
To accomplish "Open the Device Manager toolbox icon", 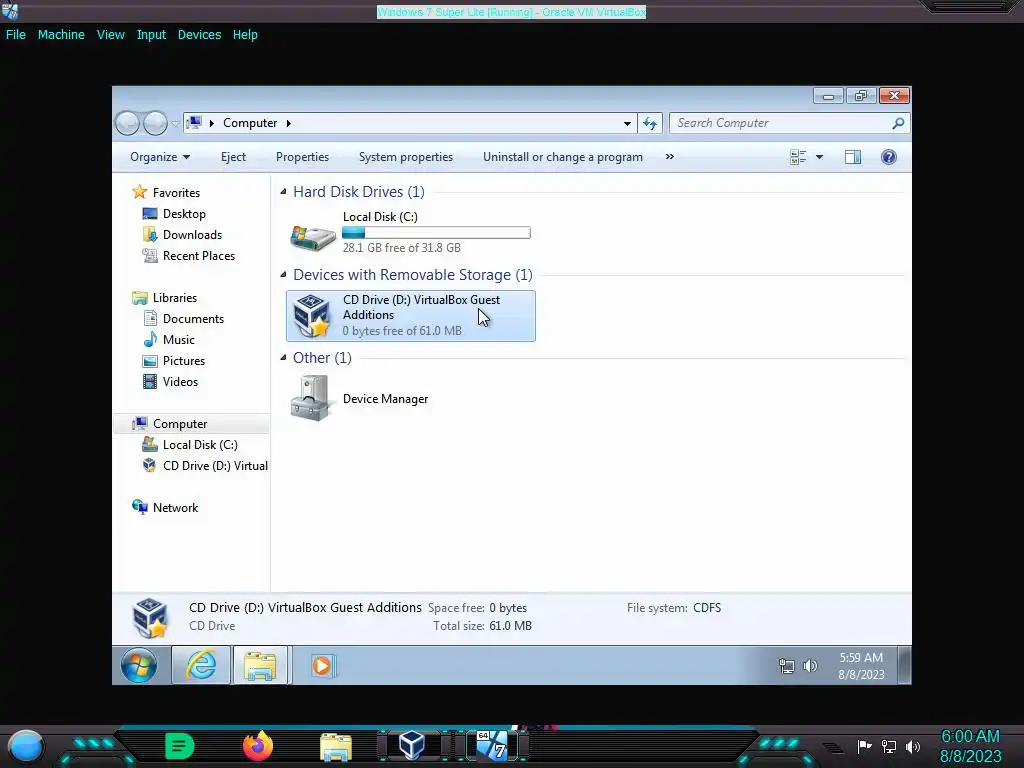I will [310, 398].
